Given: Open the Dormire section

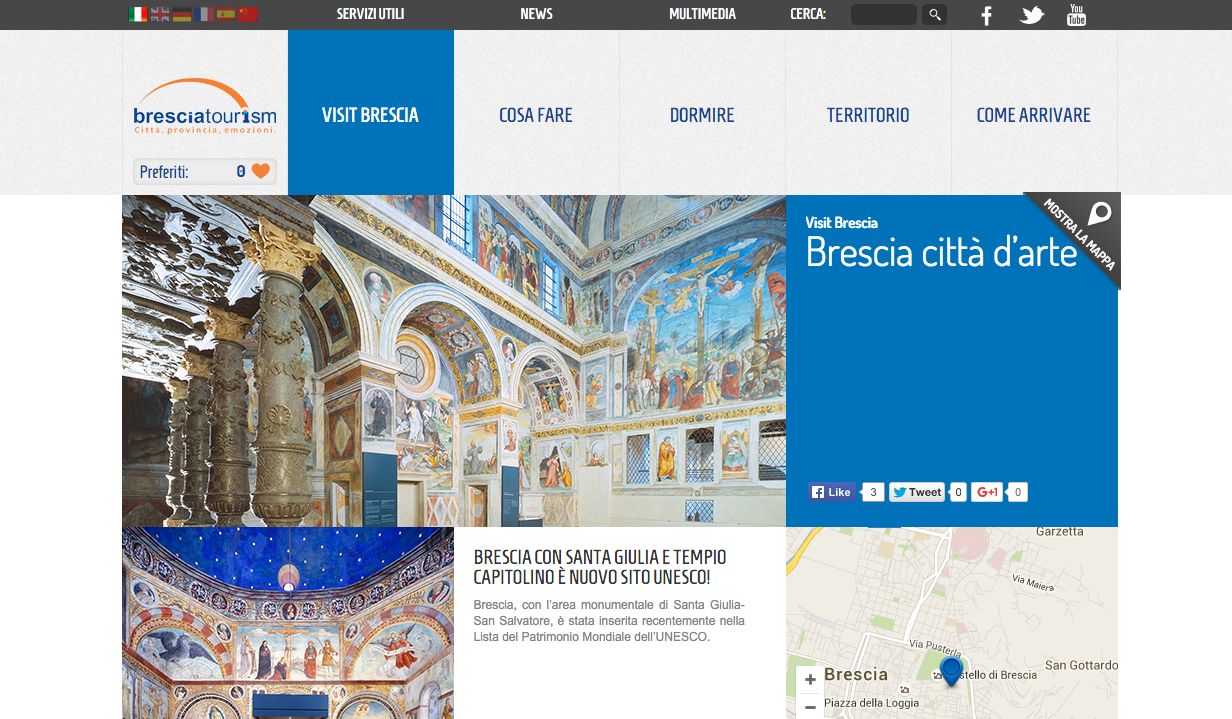Looking at the screenshot, I should tap(702, 113).
